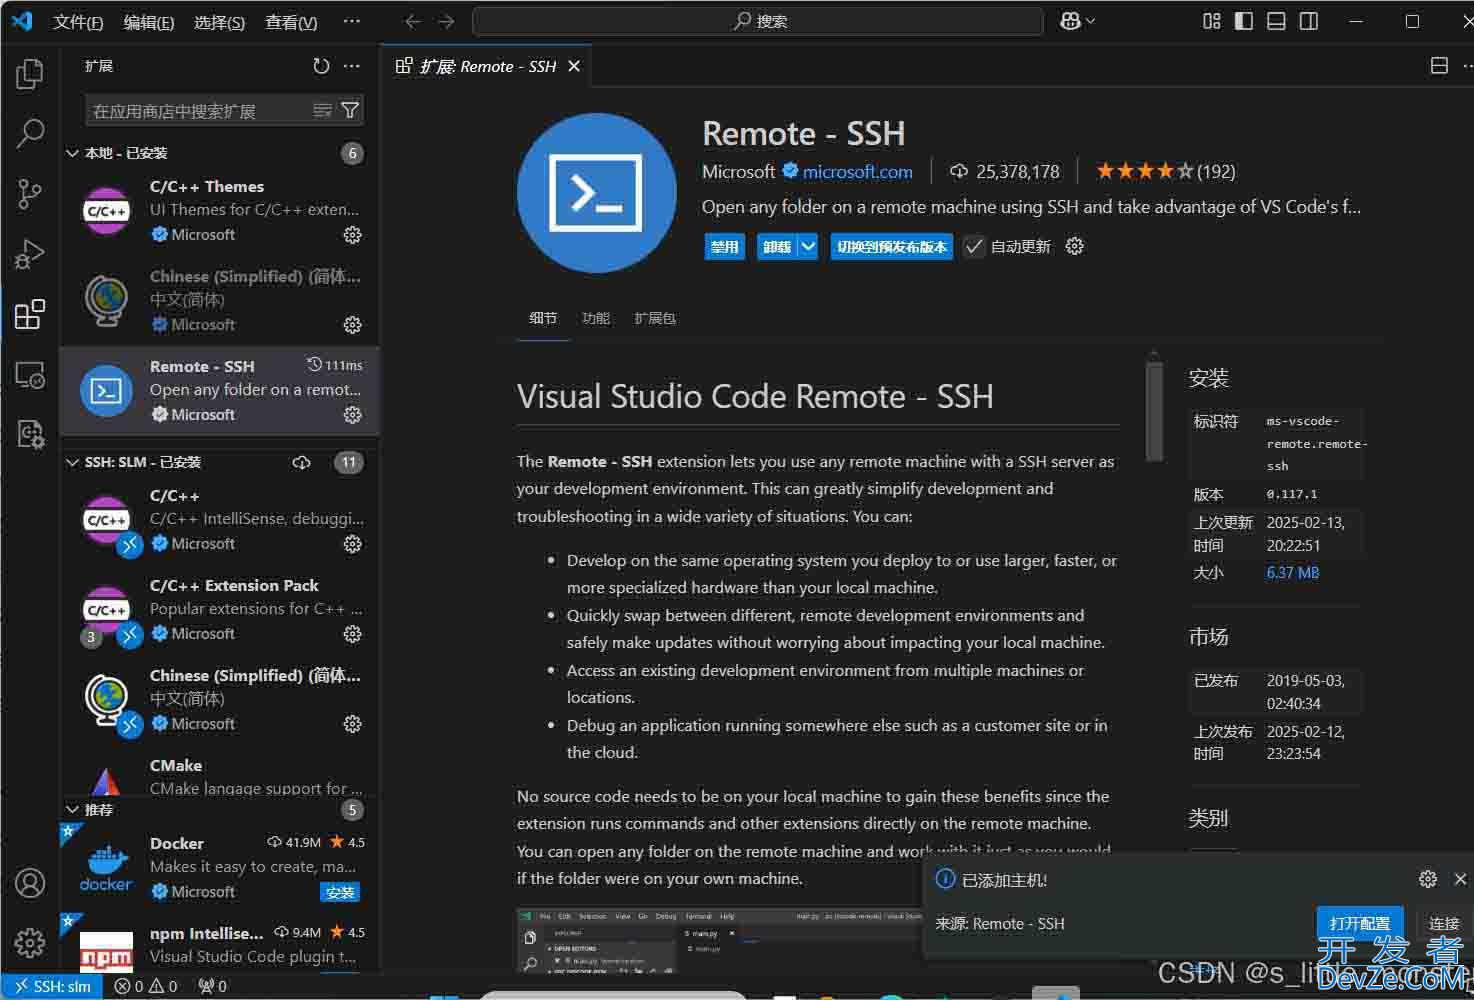The width and height of the screenshot is (1474, 1000).
Task: Open errors and warnings in status bar
Action: click(x=146, y=986)
